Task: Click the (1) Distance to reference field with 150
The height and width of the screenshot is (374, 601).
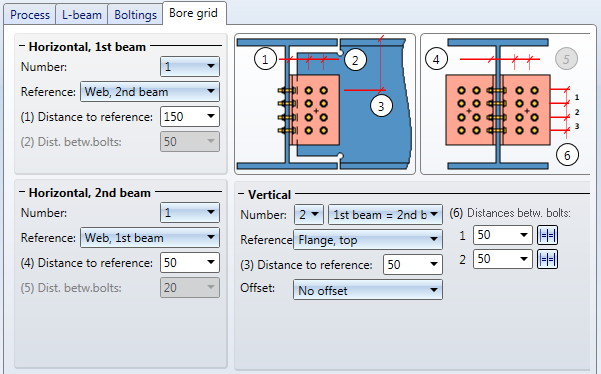Action: 190,116
